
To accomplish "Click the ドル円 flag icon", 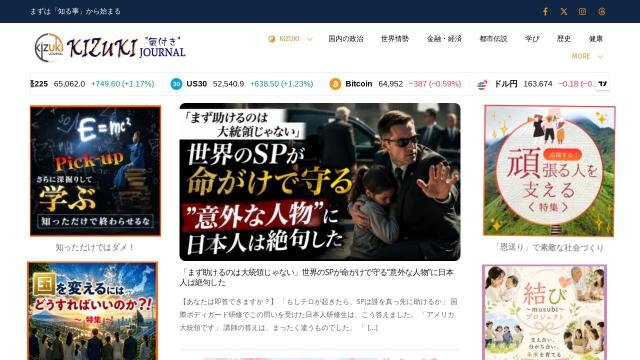I will pos(482,84).
